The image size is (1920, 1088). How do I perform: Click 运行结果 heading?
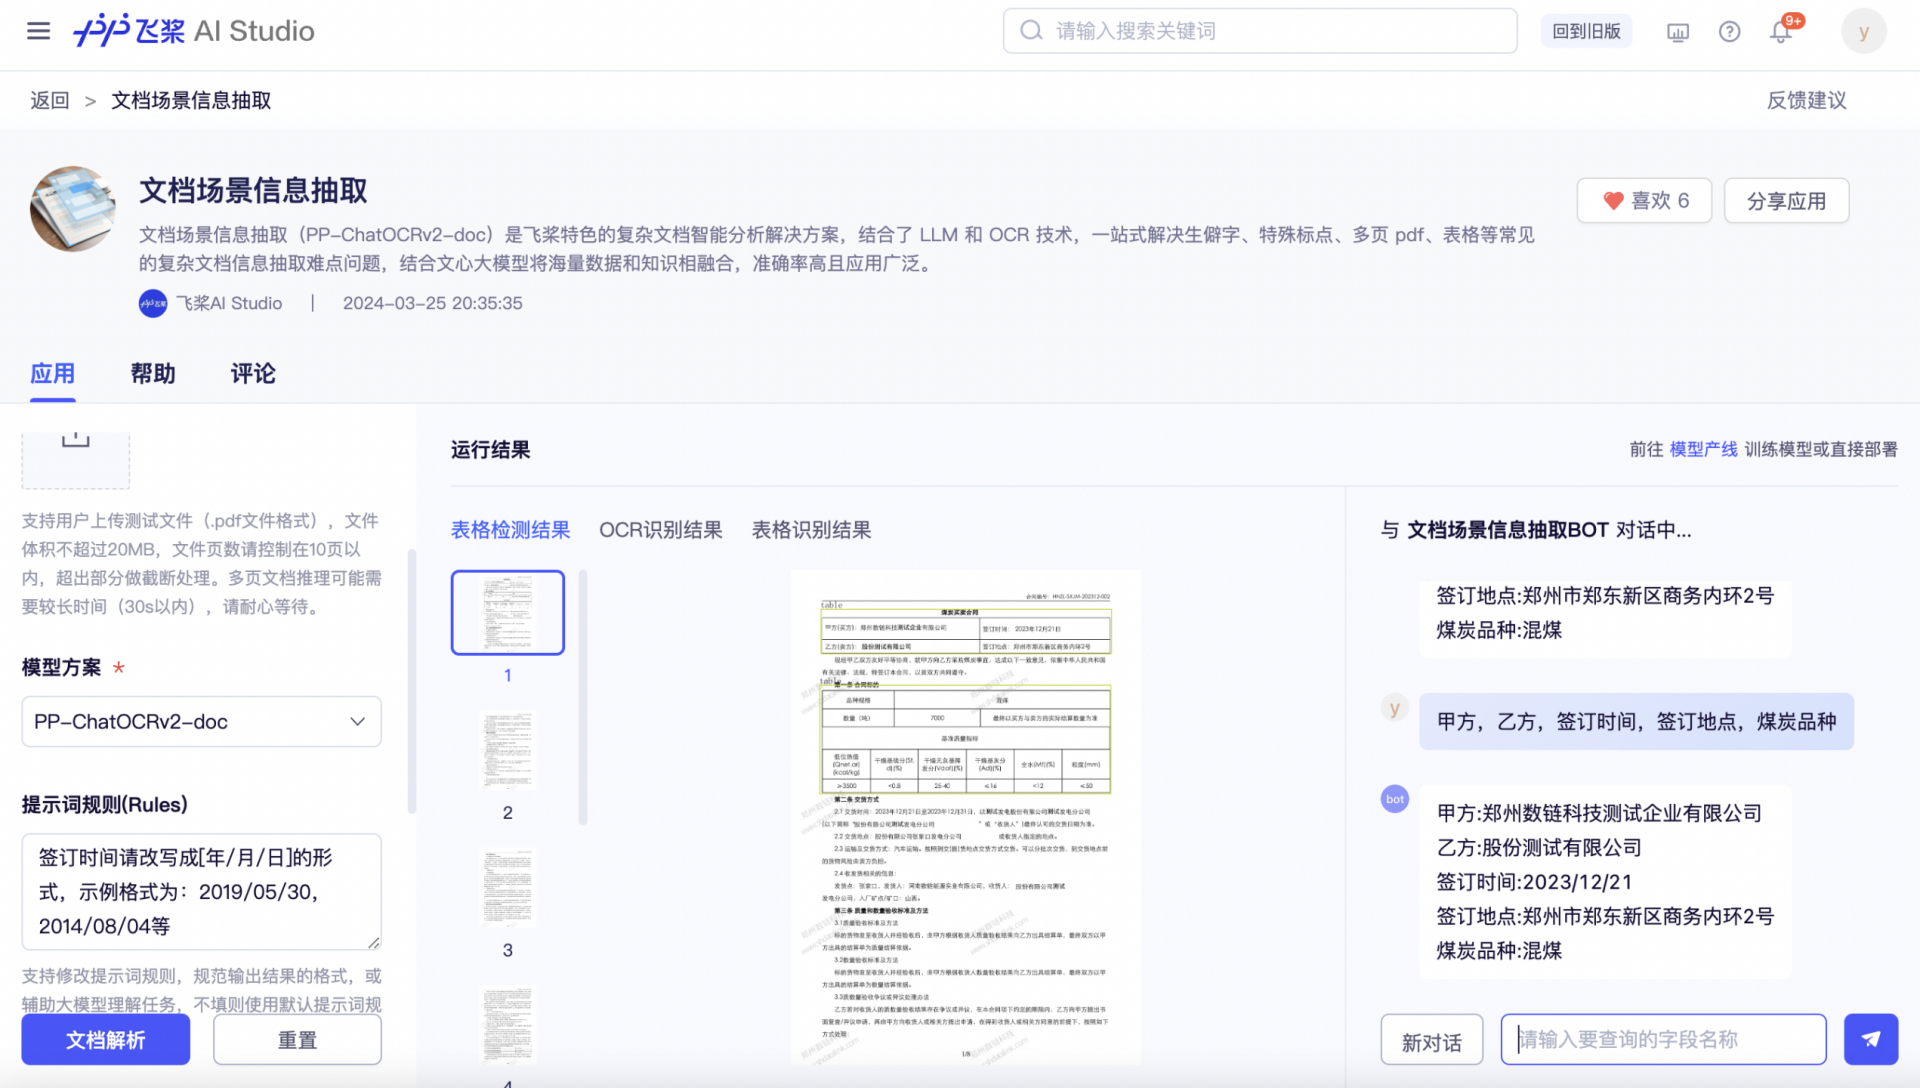490,450
